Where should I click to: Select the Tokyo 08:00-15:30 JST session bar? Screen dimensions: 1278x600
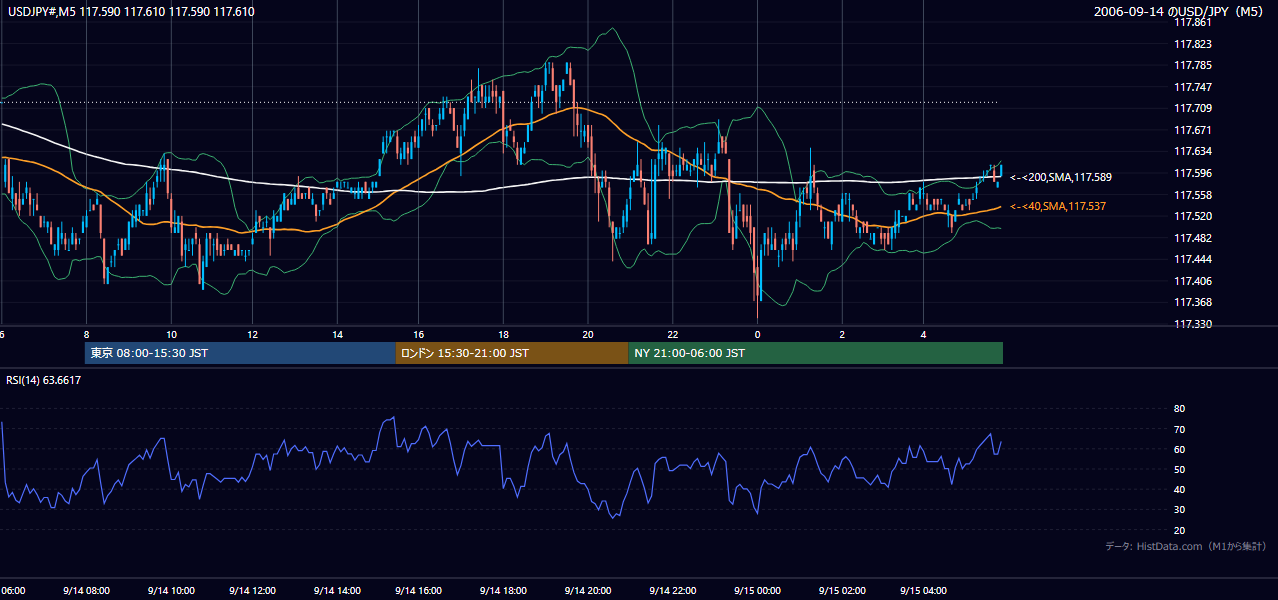240,353
